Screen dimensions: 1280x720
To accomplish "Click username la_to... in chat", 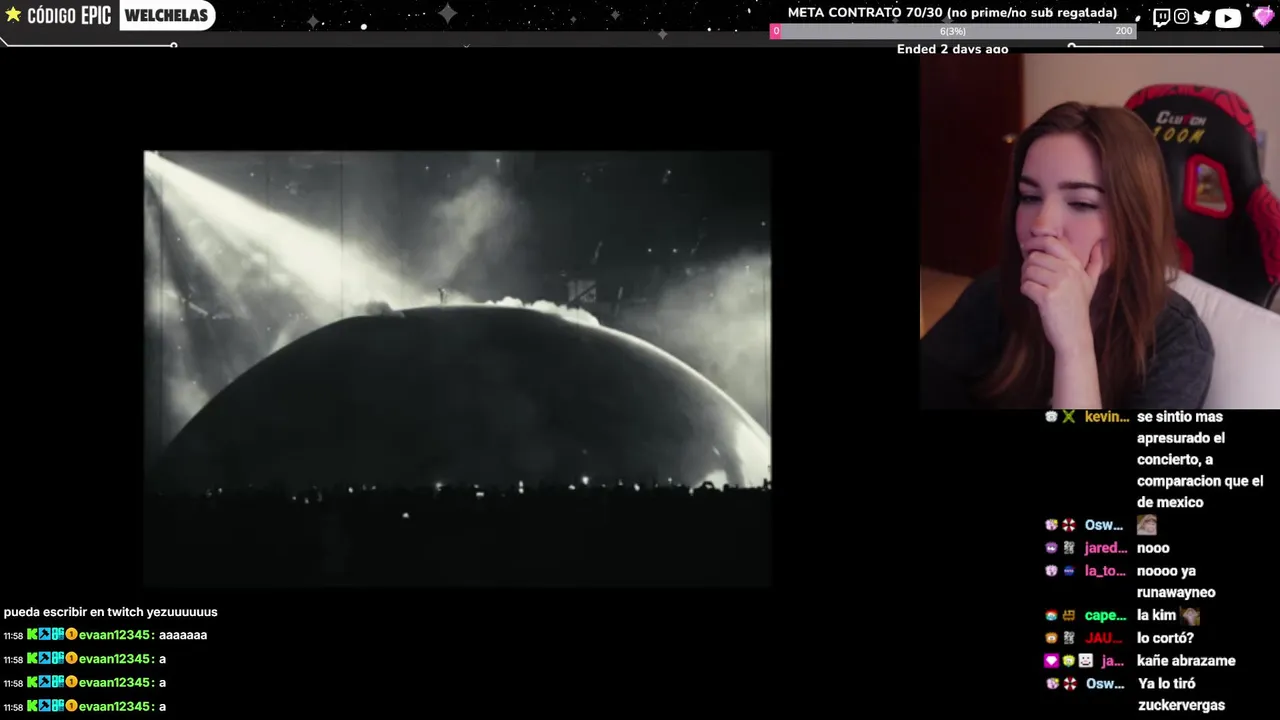I will coord(1105,571).
